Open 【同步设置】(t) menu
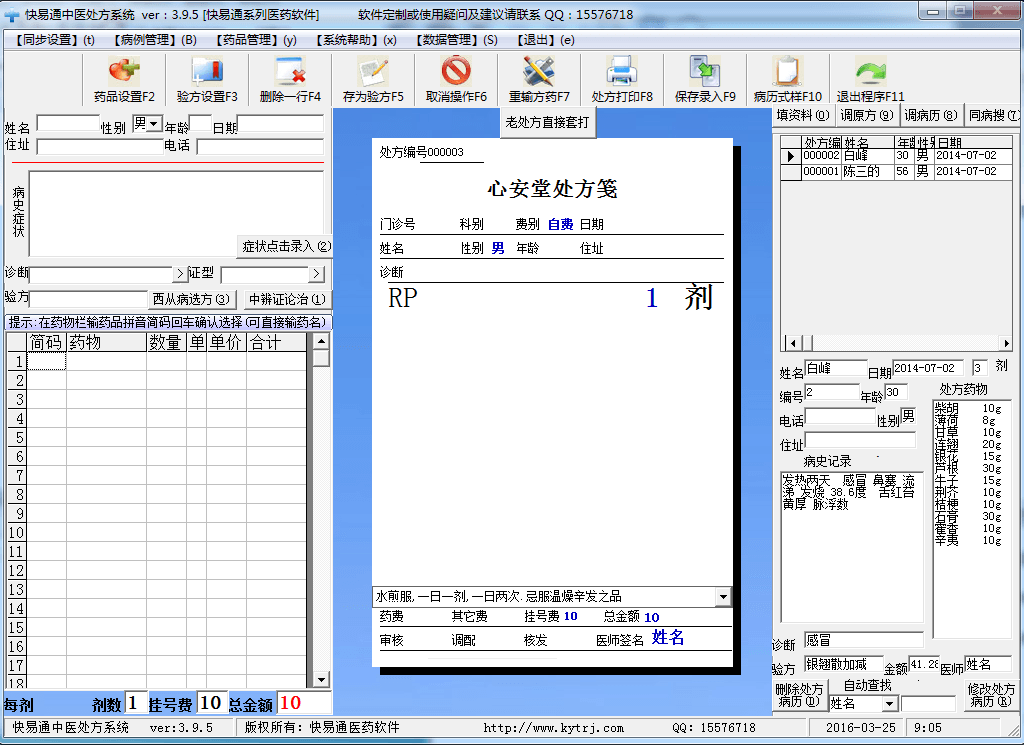1024x745 pixels. [x=55, y=40]
